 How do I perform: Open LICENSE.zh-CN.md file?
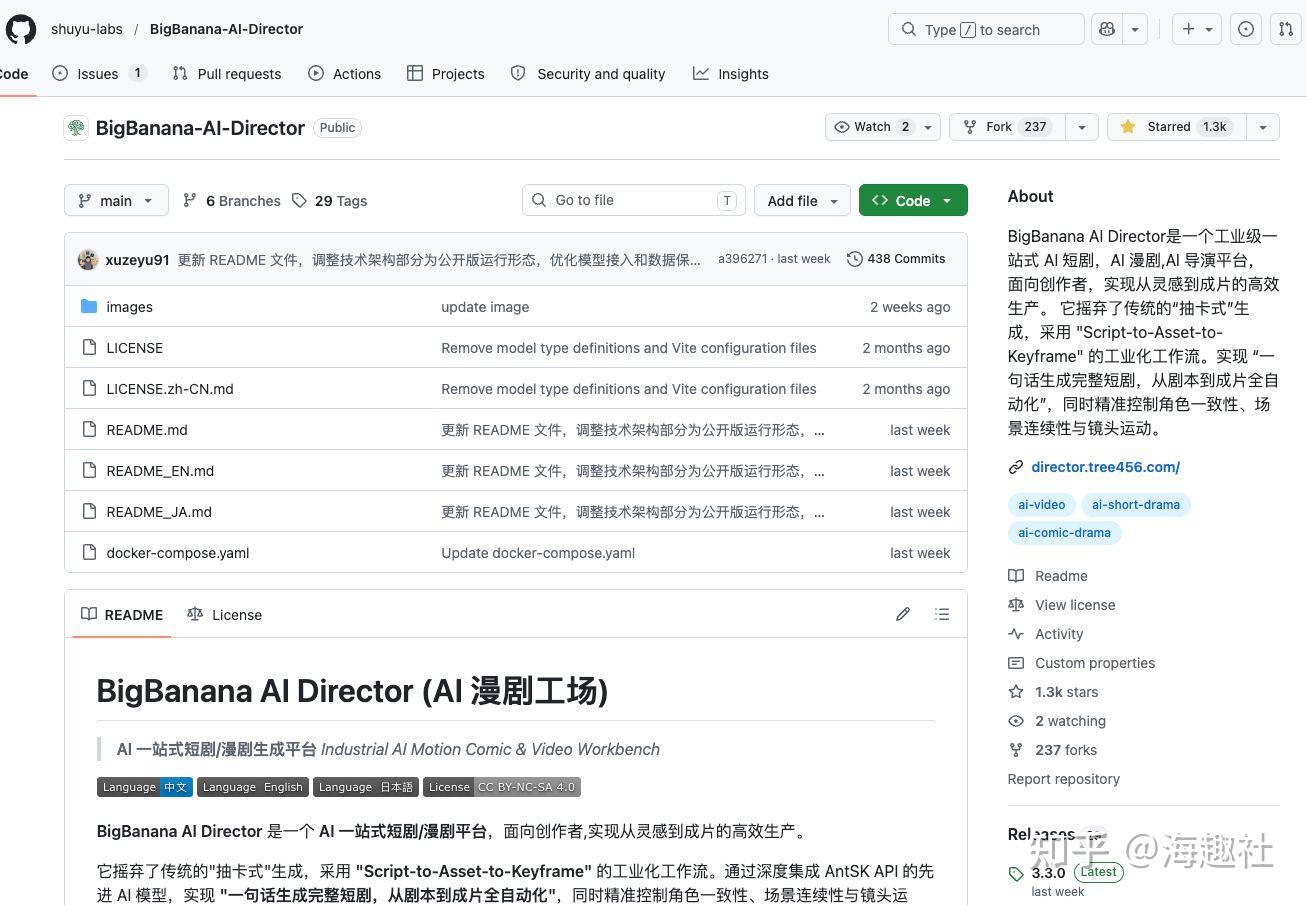170,389
